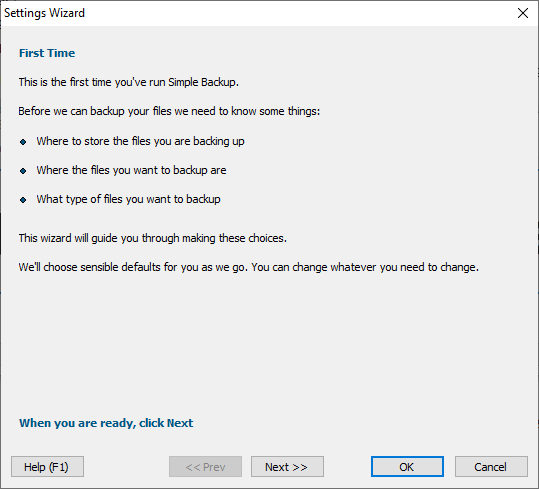Open help with the Help (F1) button

(47, 466)
